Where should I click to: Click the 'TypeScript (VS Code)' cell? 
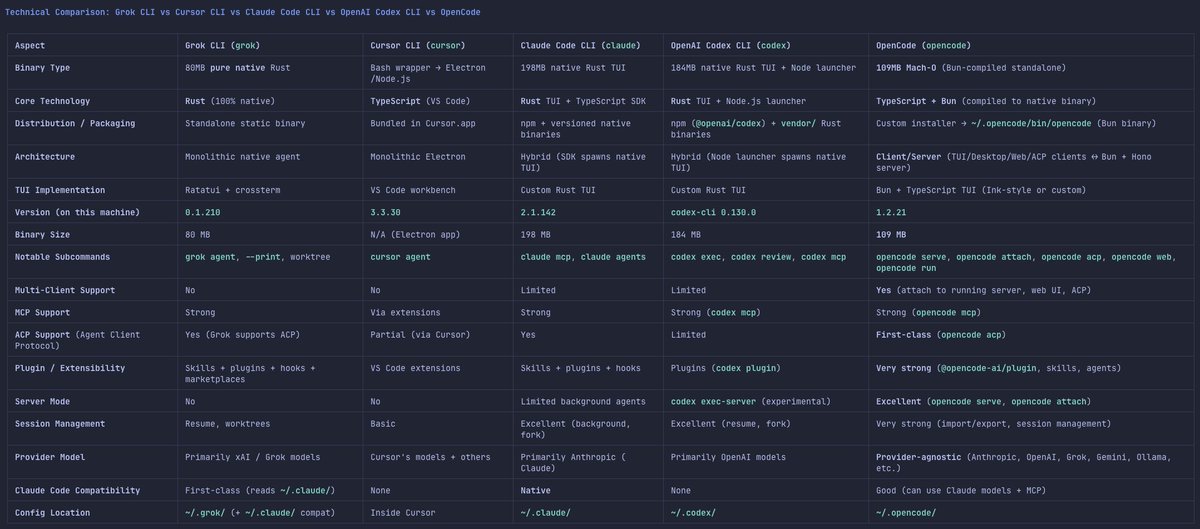(x=422, y=101)
